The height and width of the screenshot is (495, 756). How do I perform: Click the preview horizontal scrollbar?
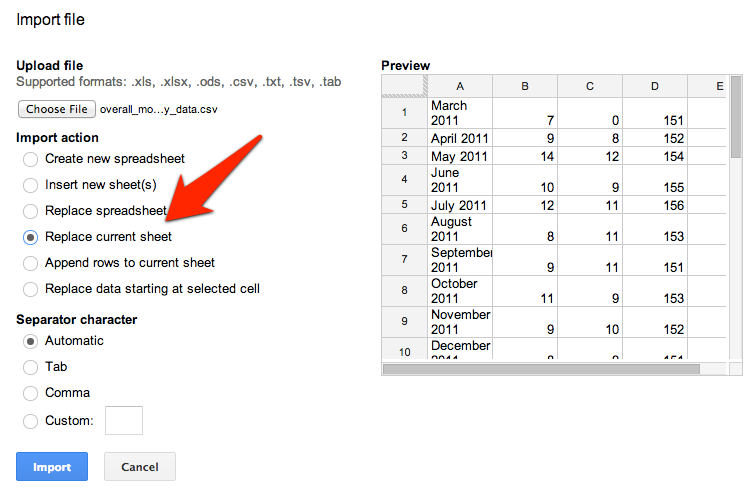point(541,369)
